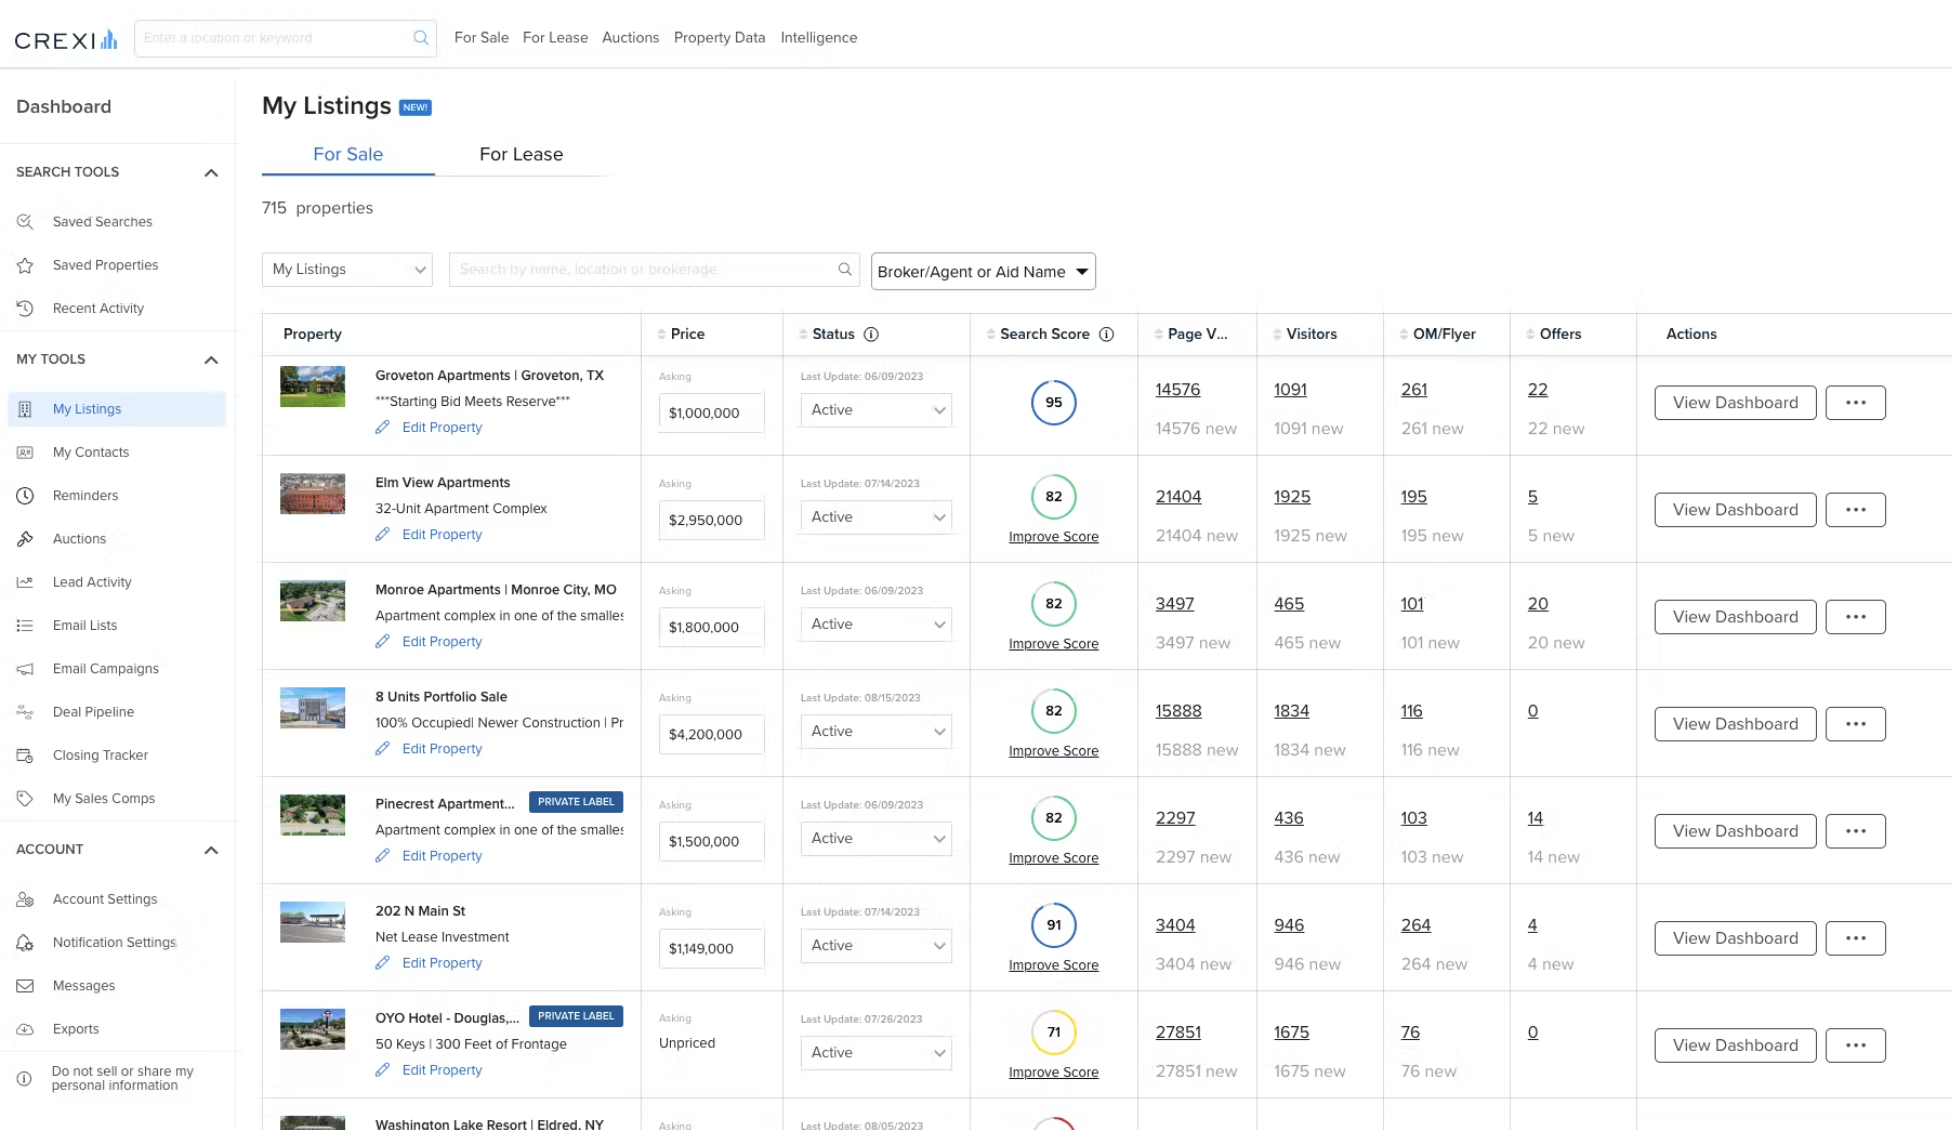Click the Reminders clock icon
This screenshot has width=1952, height=1130.
point(25,495)
